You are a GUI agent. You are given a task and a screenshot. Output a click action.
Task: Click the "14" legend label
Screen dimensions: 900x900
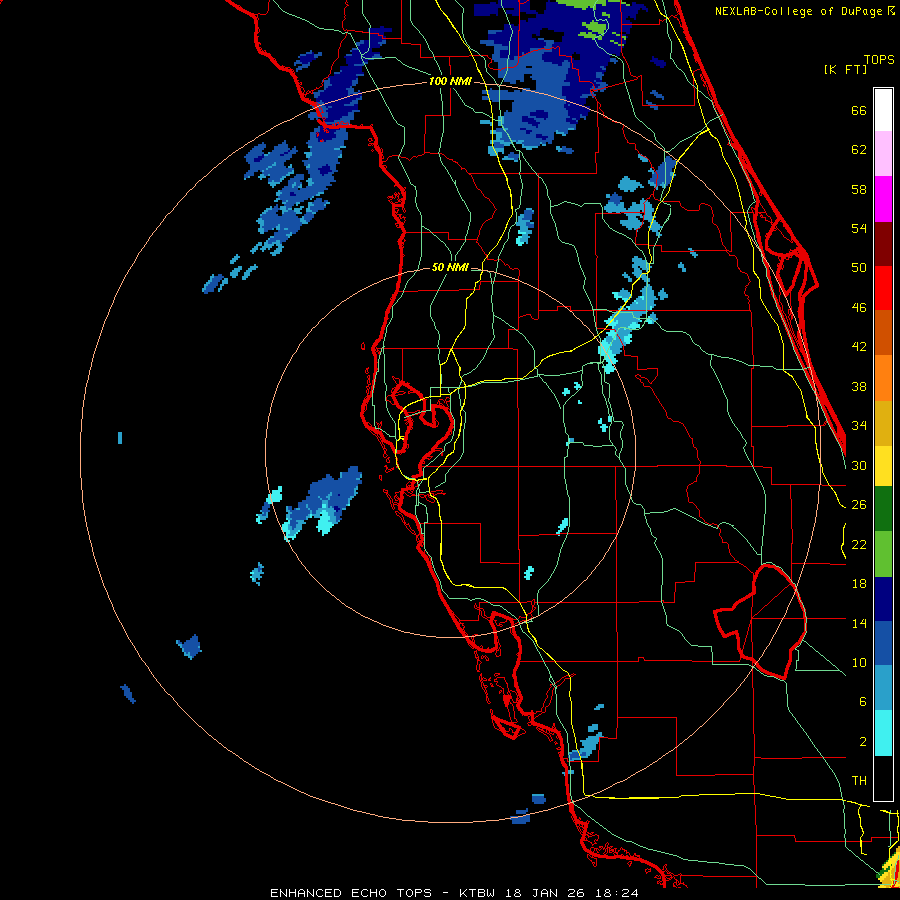[x=859, y=623]
